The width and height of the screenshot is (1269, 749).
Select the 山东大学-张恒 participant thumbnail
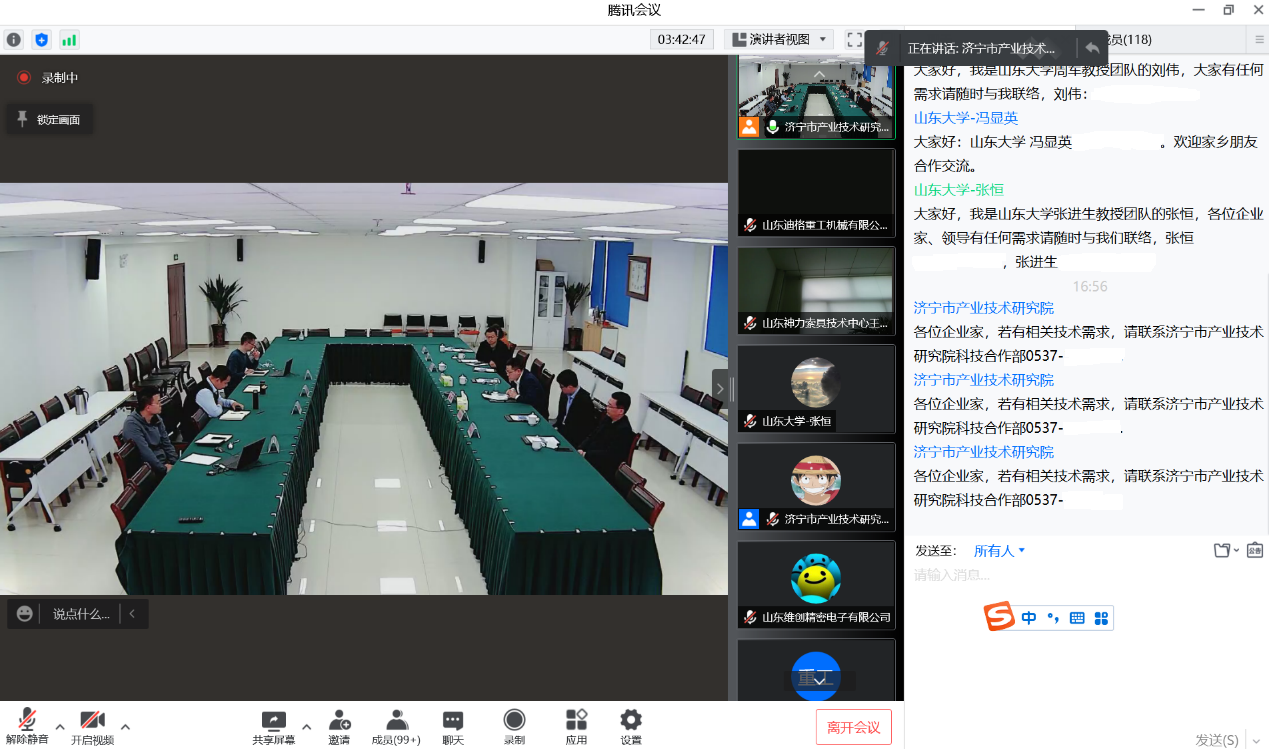coord(816,388)
